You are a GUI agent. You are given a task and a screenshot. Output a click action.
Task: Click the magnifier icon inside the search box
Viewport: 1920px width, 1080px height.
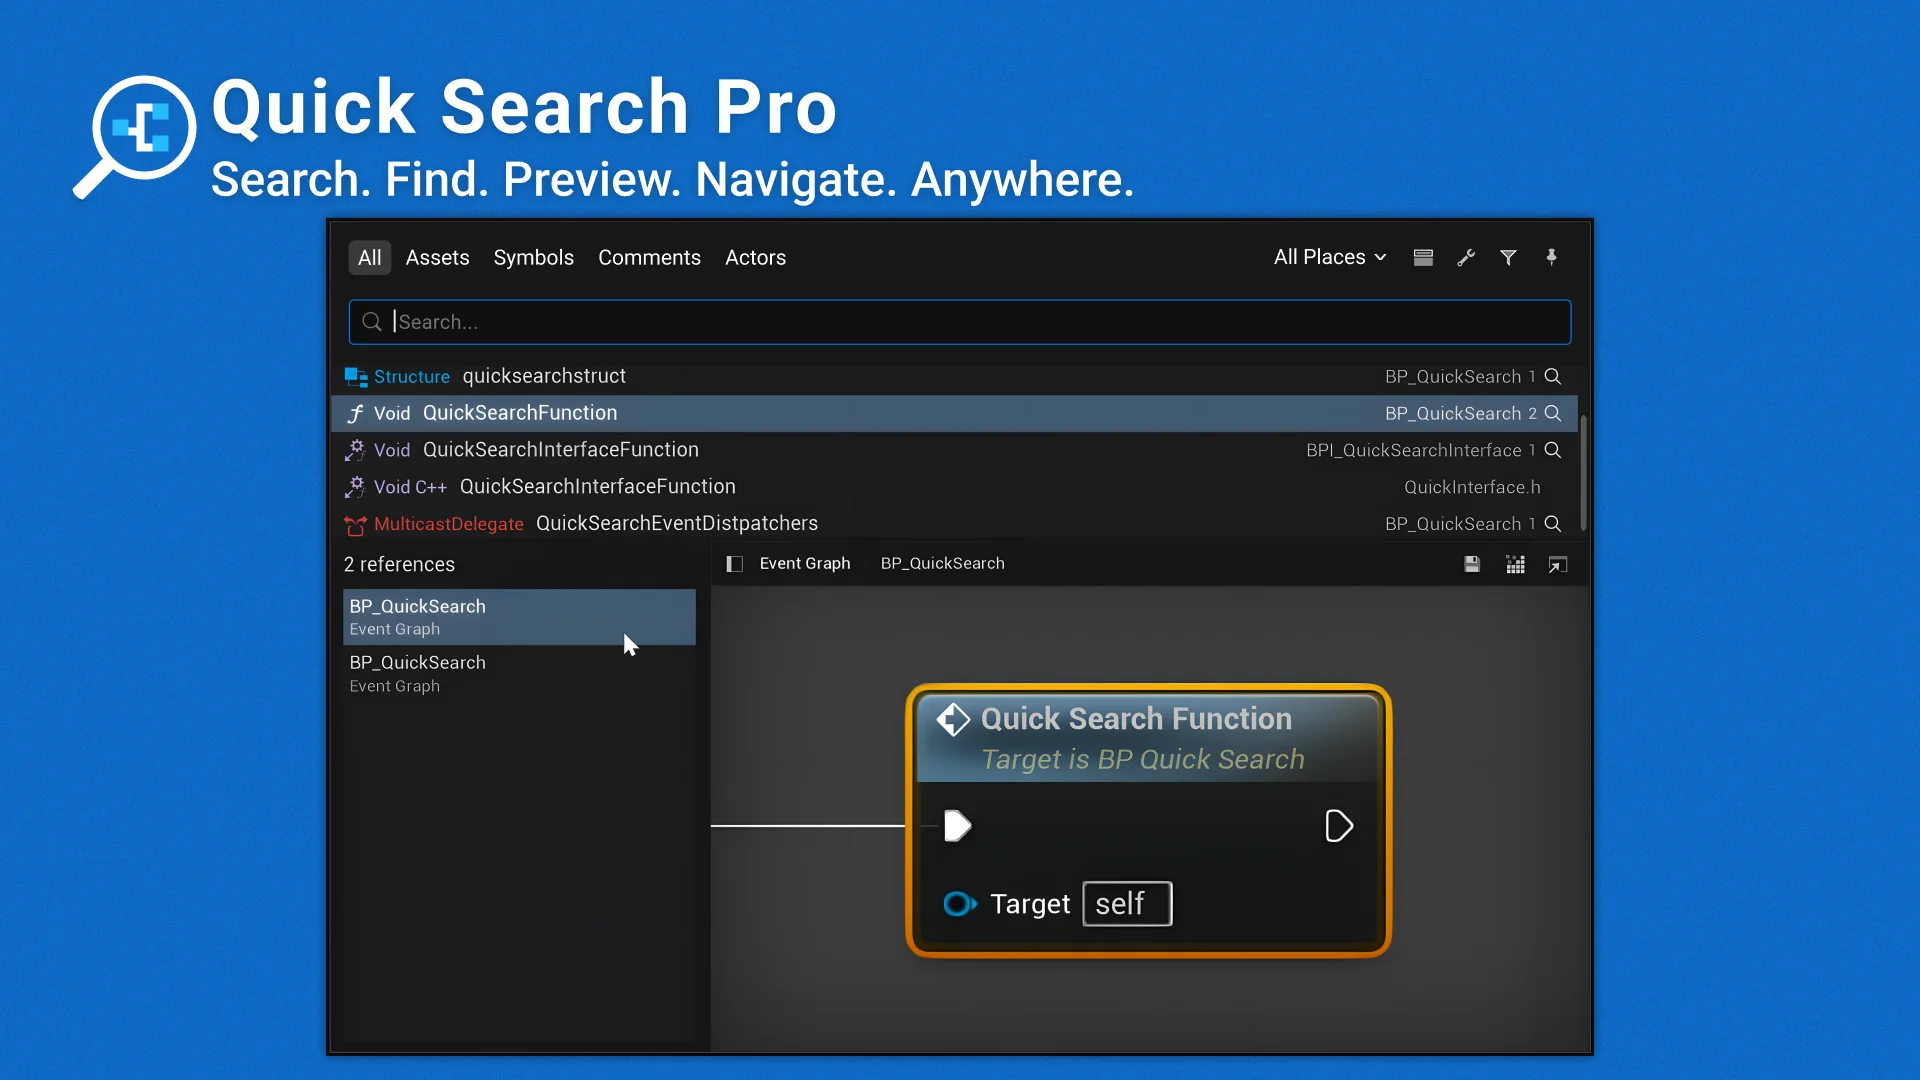[372, 322]
